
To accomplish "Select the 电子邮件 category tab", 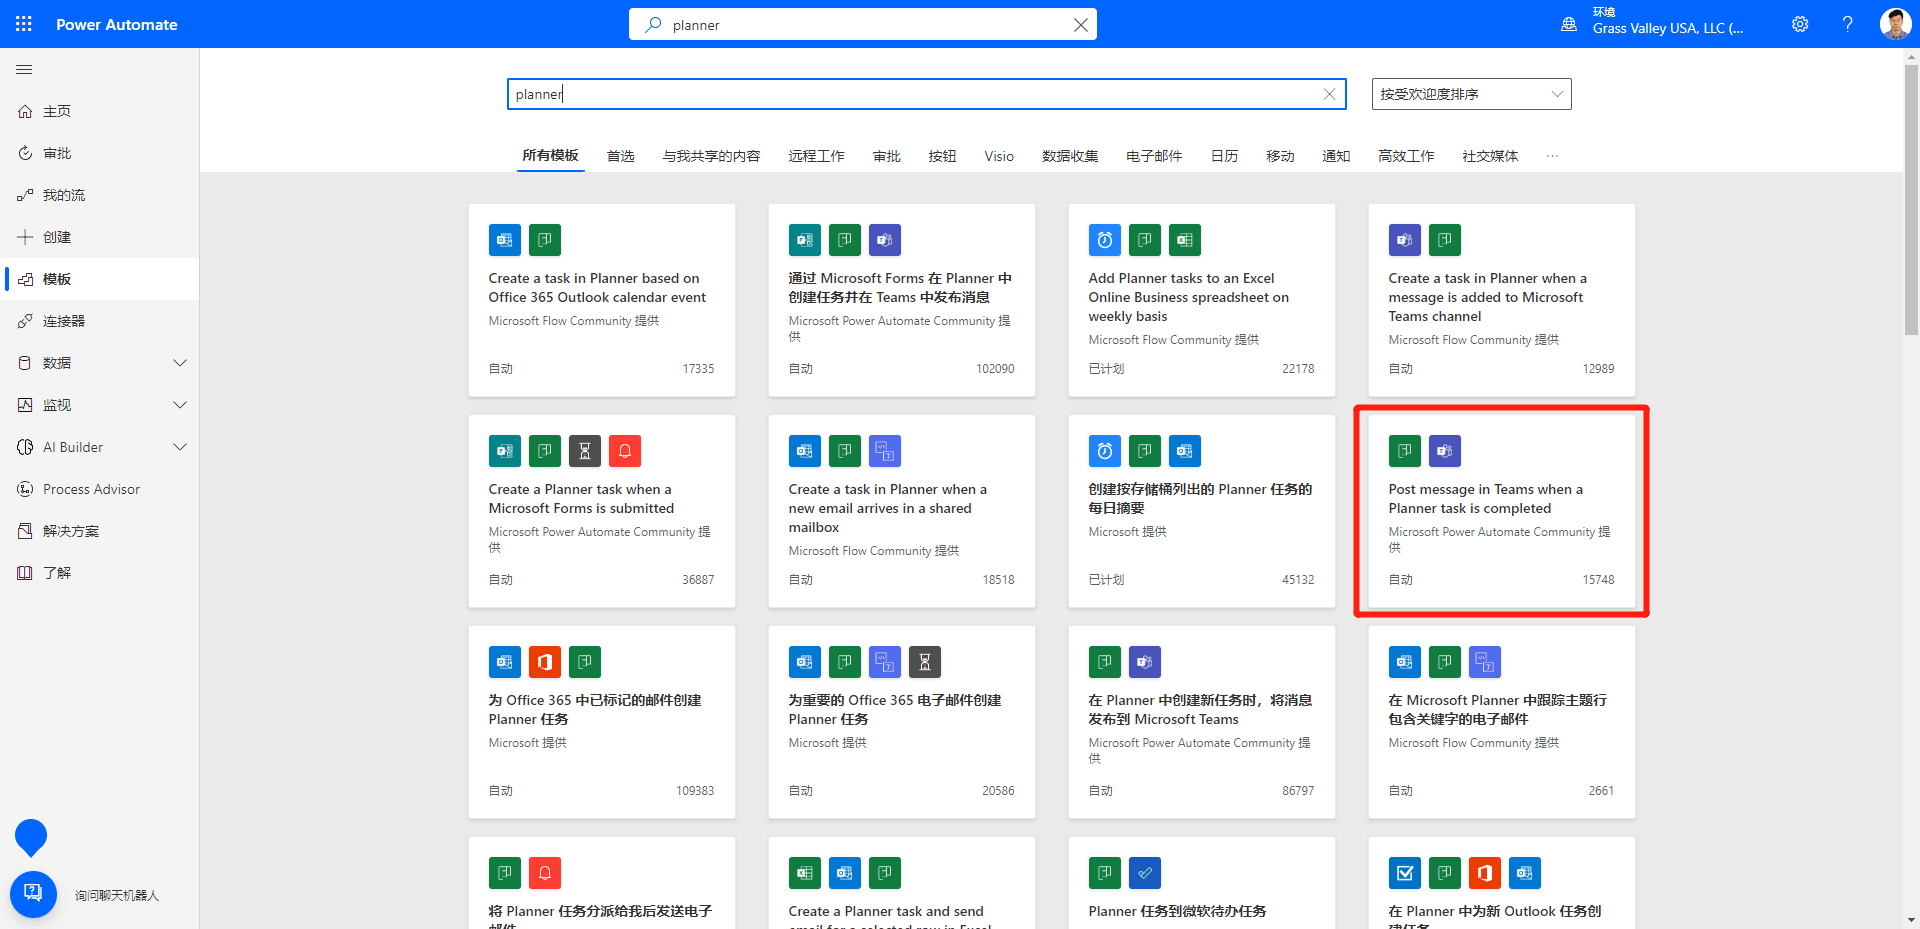I will tap(1154, 156).
